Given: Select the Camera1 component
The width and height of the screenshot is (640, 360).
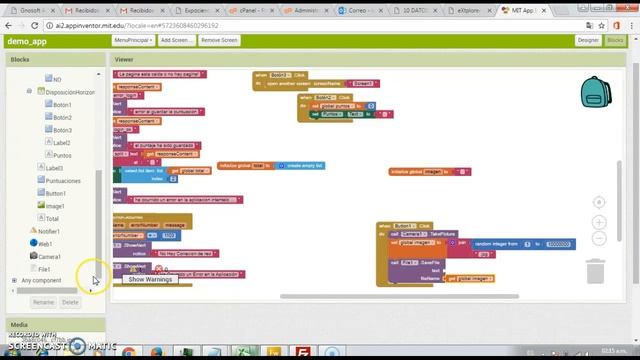Looking at the screenshot, I should click(45, 256).
